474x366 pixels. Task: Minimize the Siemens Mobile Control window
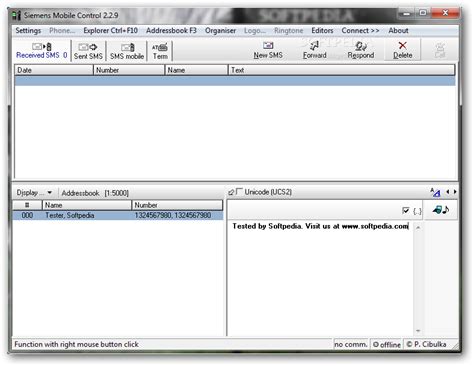[x=406, y=13]
